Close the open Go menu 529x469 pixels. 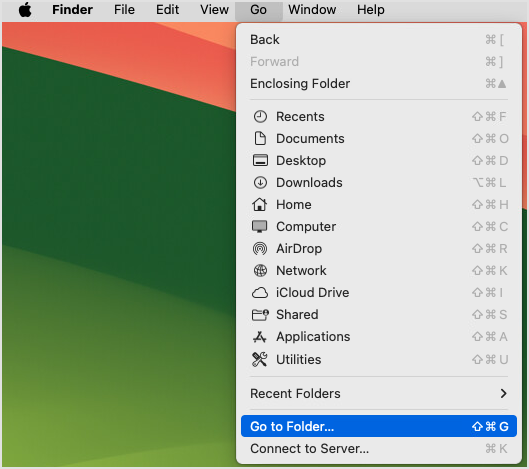tap(258, 10)
